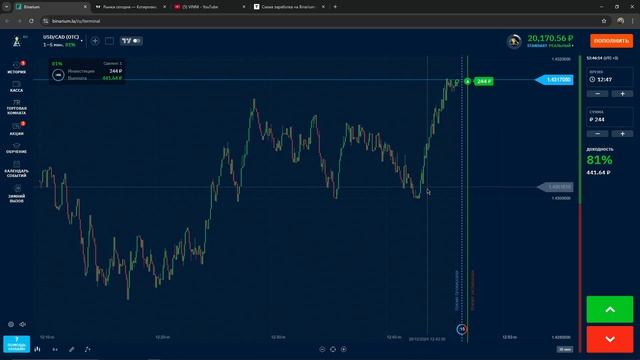Open the blue online help chat button
640x360 pixels.
point(17,344)
